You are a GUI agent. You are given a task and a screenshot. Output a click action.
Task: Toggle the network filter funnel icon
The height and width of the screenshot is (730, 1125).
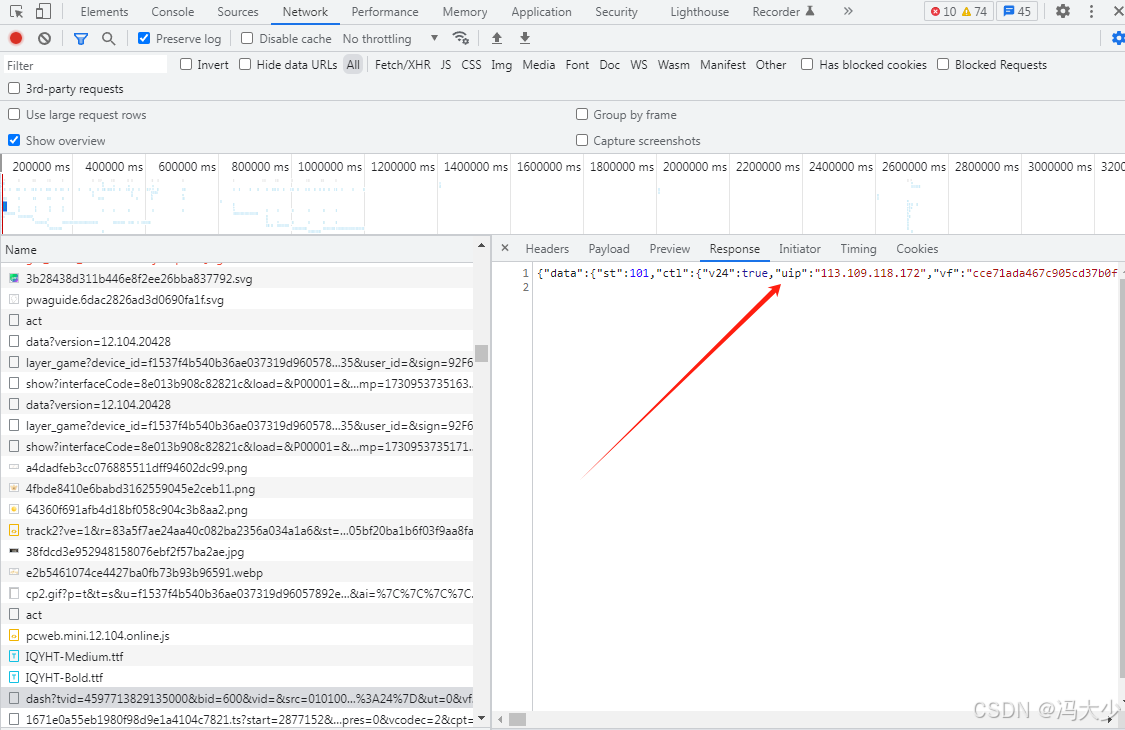81,38
